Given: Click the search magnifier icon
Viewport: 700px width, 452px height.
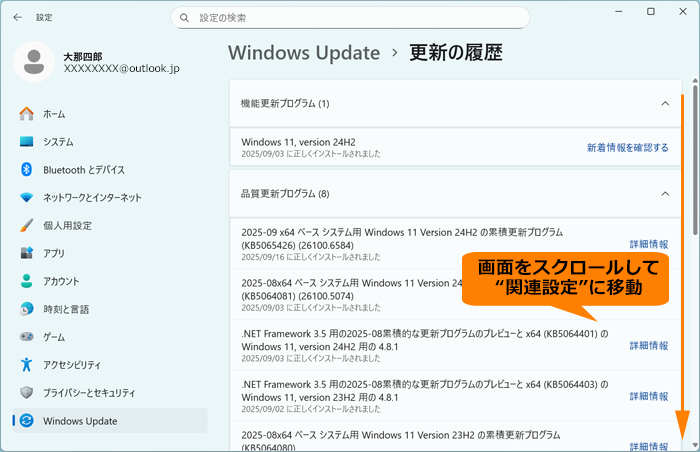Looking at the screenshot, I should click(x=184, y=18).
